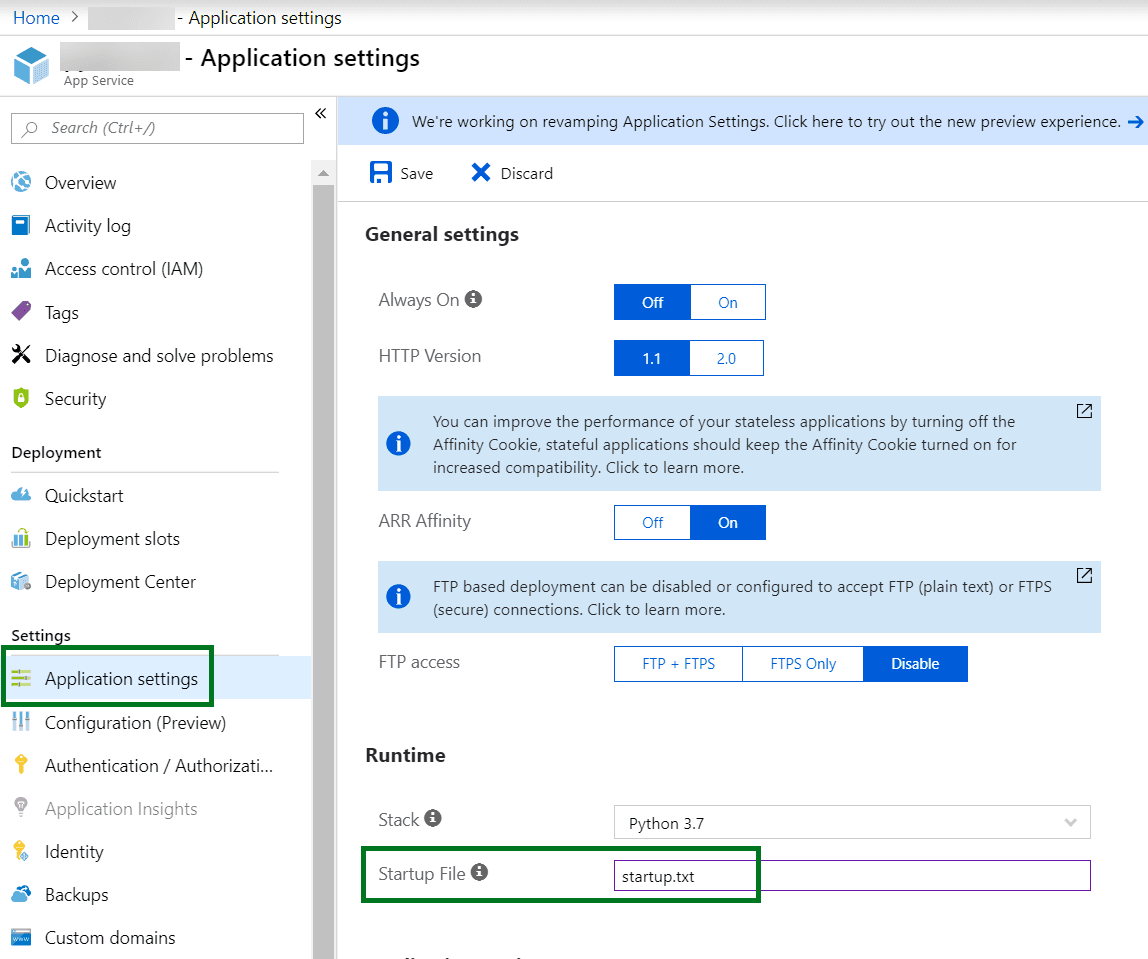Screen dimensions: 1148x959
Task: Click the Deployment Center icon
Action: point(21,581)
